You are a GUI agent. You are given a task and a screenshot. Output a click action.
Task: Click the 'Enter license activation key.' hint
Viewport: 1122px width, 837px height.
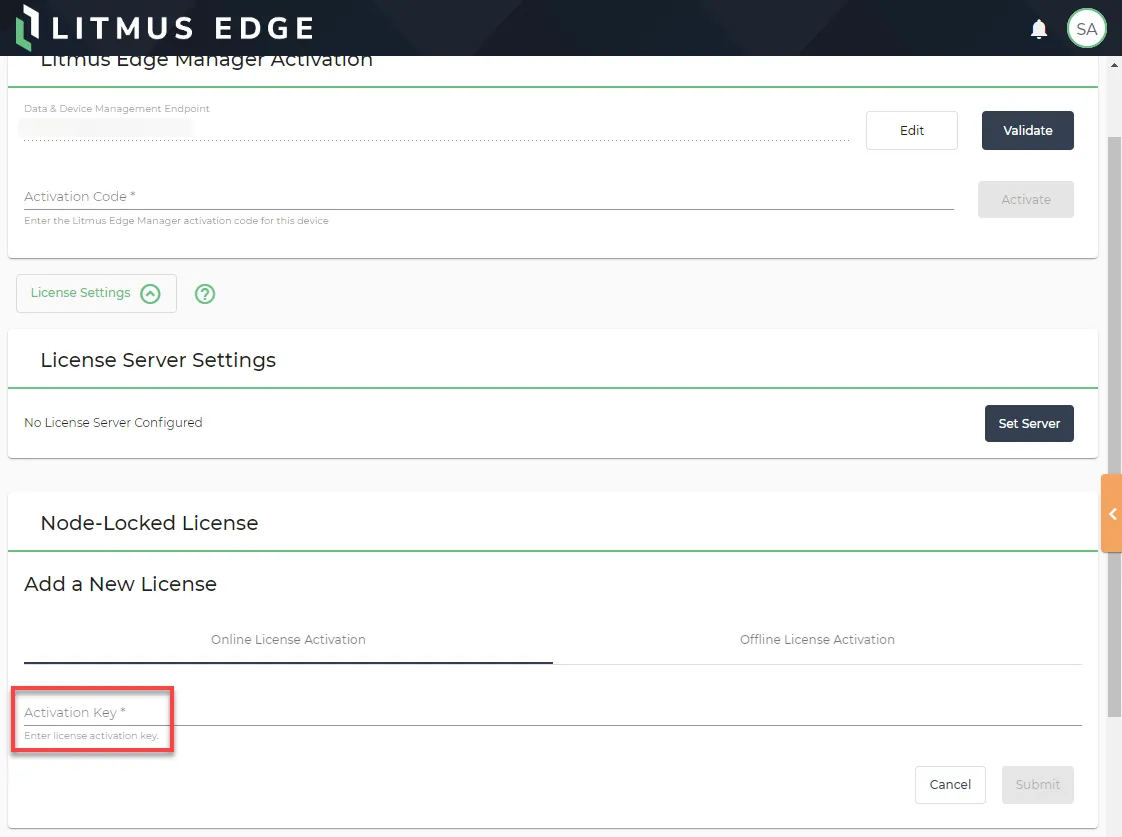pyautogui.click(x=92, y=735)
